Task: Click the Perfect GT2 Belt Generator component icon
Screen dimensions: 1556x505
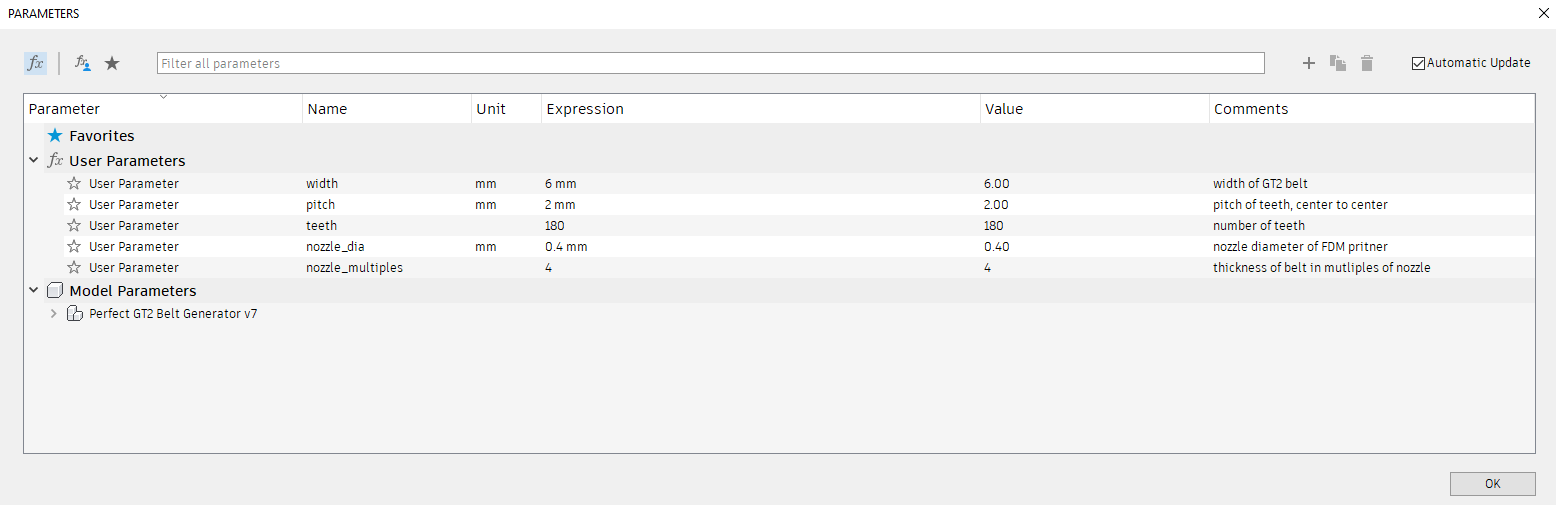Action: point(74,313)
